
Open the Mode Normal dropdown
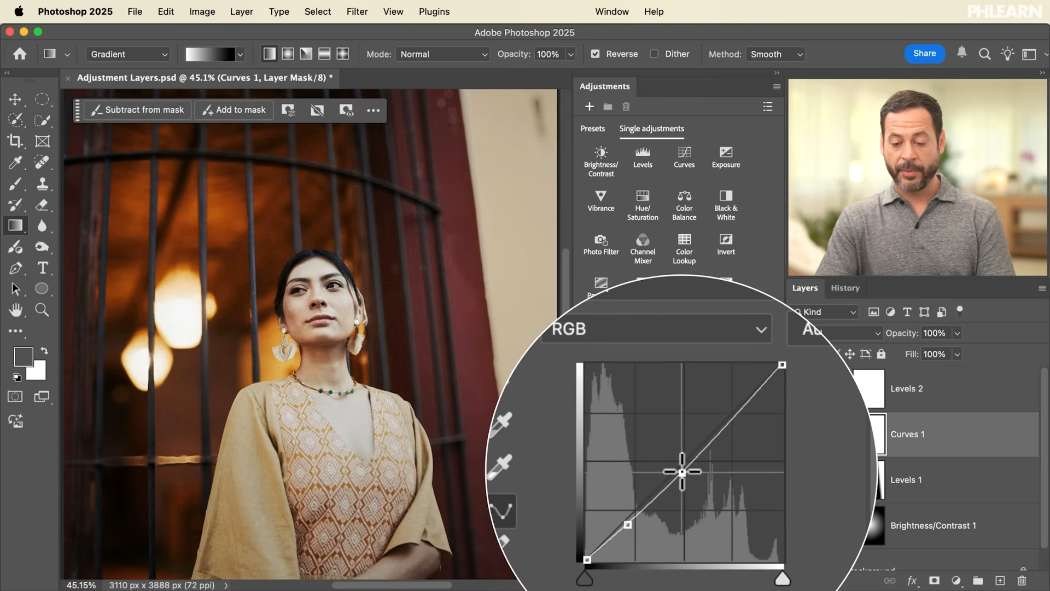443,54
